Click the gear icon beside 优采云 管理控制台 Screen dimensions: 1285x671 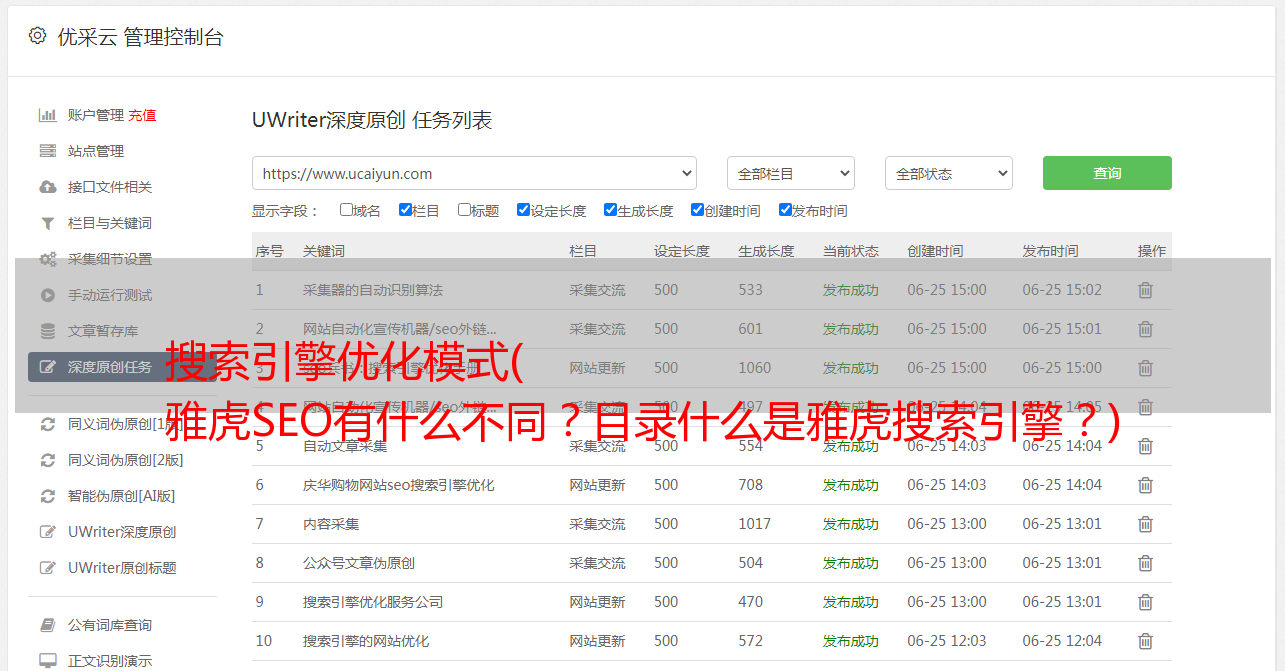37,36
